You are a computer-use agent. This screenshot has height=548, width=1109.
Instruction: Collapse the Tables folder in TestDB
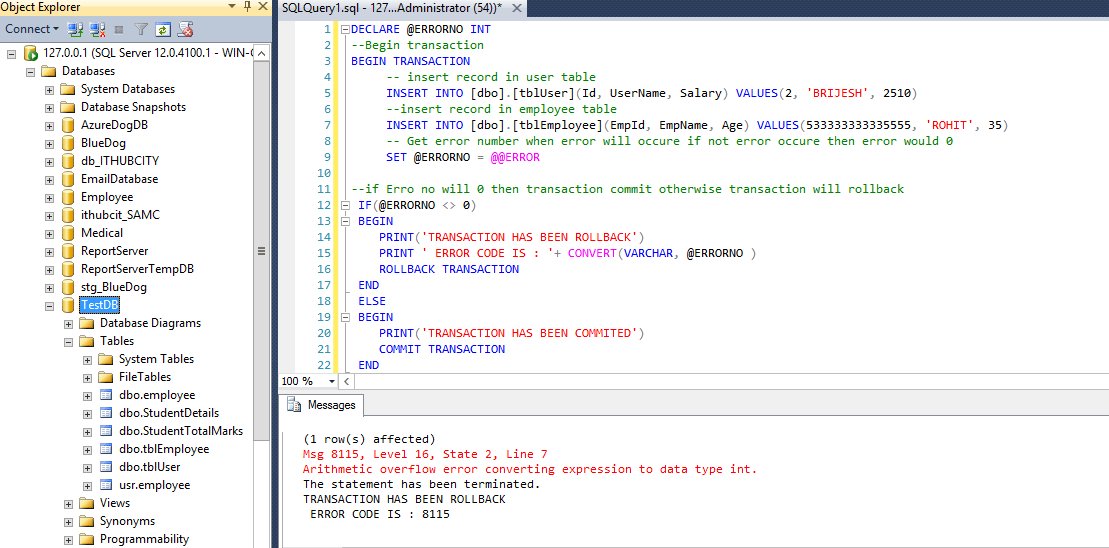point(69,342)
